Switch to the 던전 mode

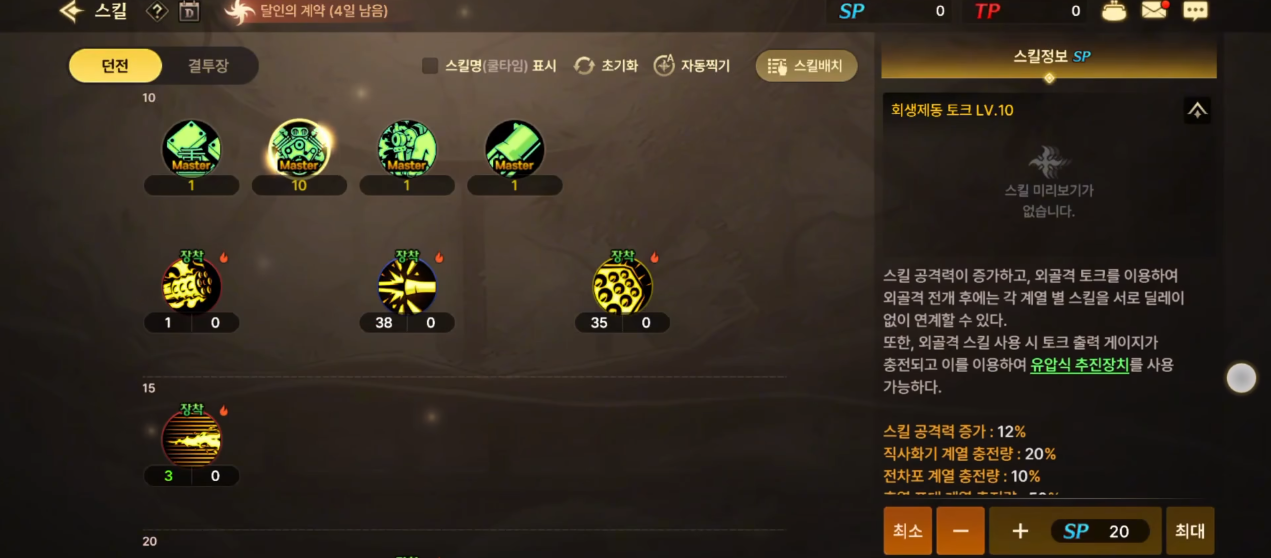115,66
